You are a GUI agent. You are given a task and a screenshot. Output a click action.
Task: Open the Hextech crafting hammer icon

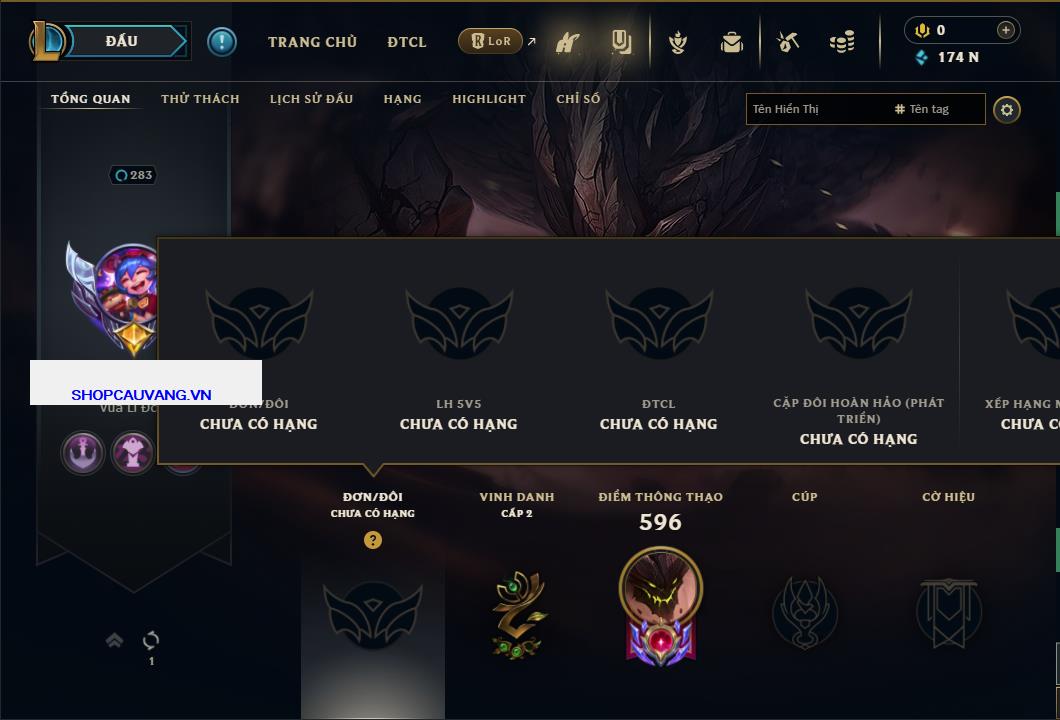pyautogui.click(x=788, y=43)
